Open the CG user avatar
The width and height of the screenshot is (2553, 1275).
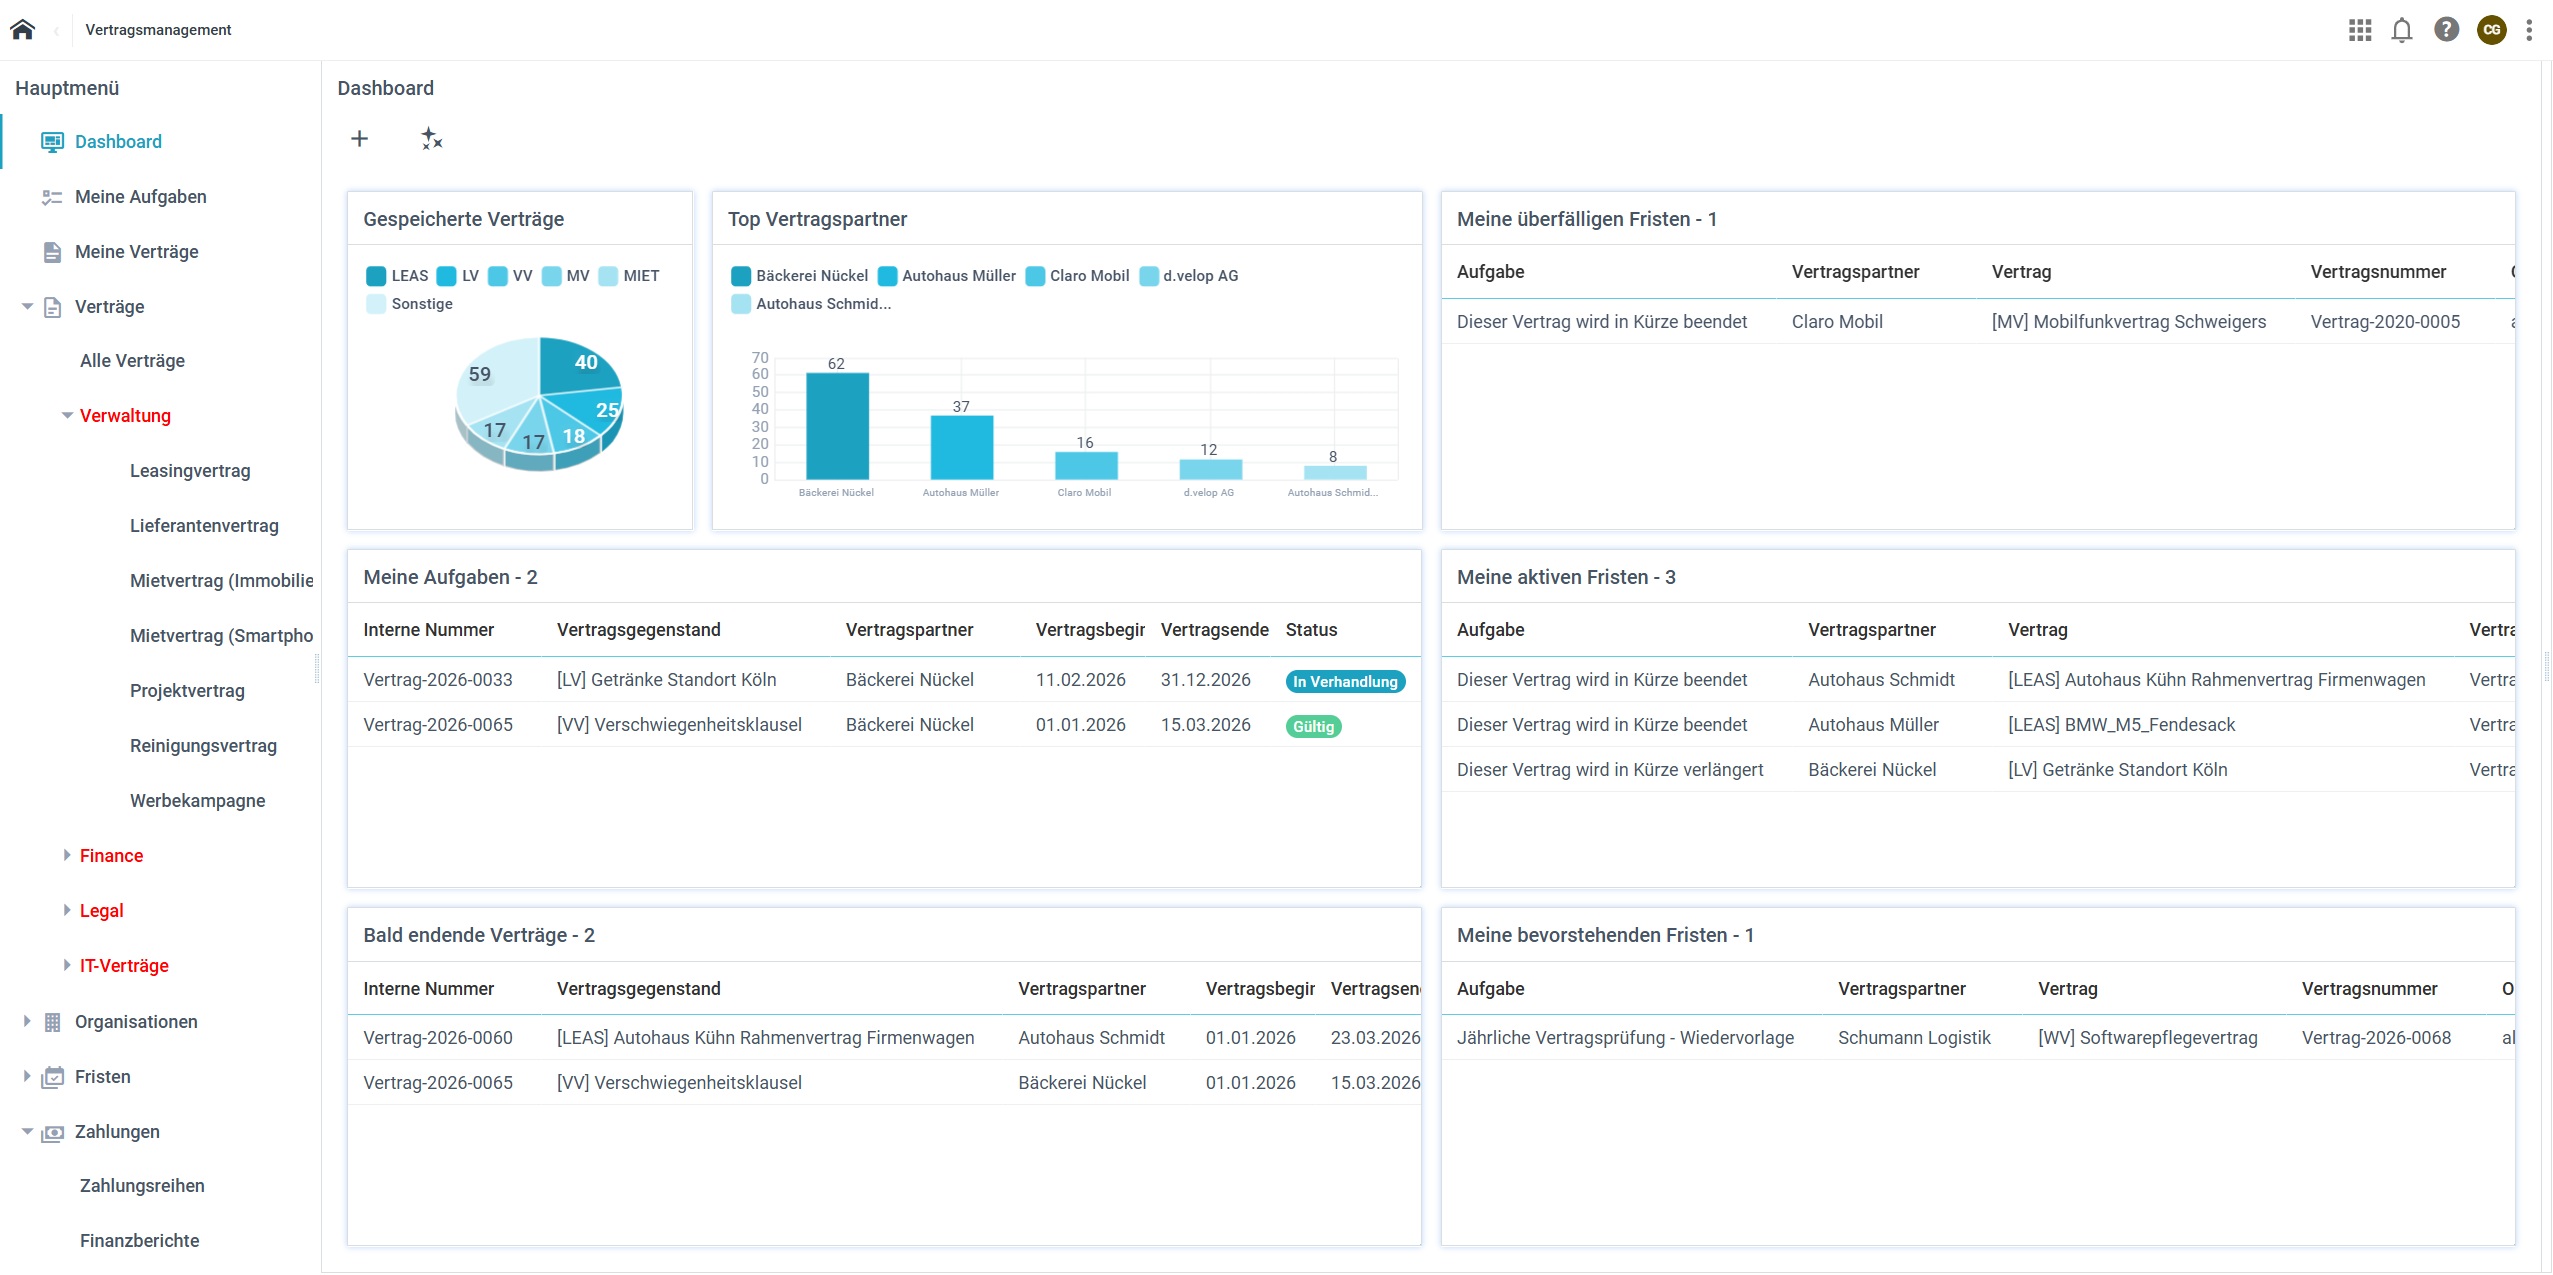[x=2490, y=30]
